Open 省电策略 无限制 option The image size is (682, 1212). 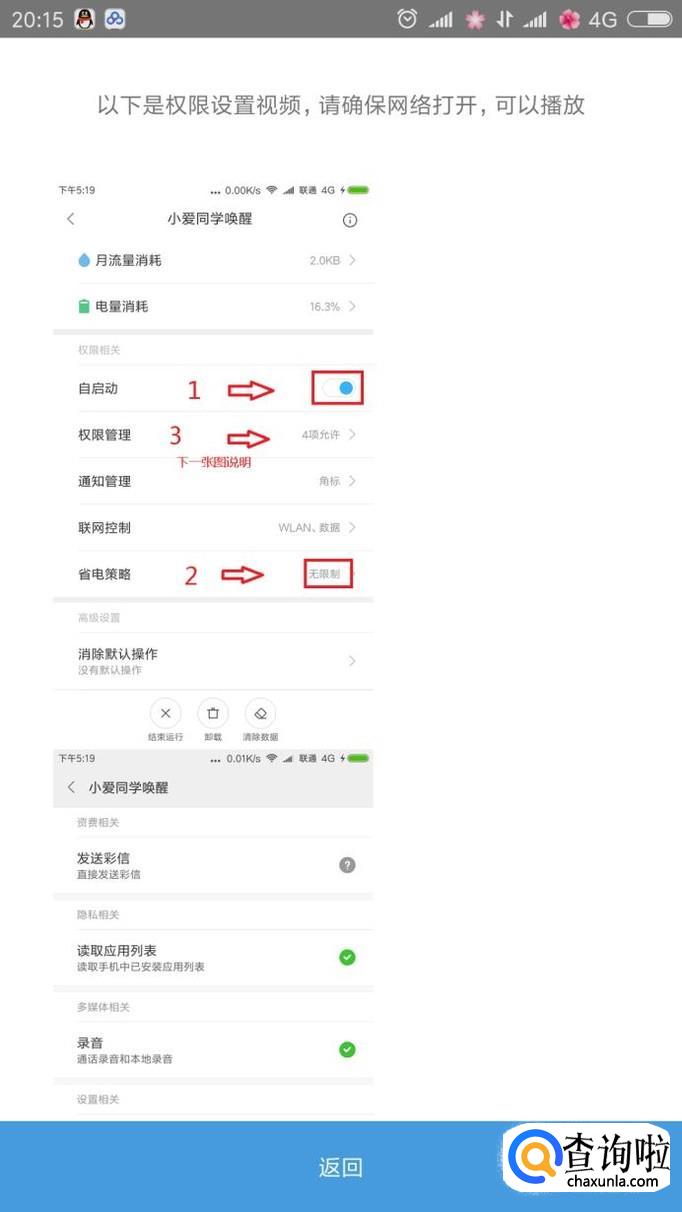click(x=329, y=574)
